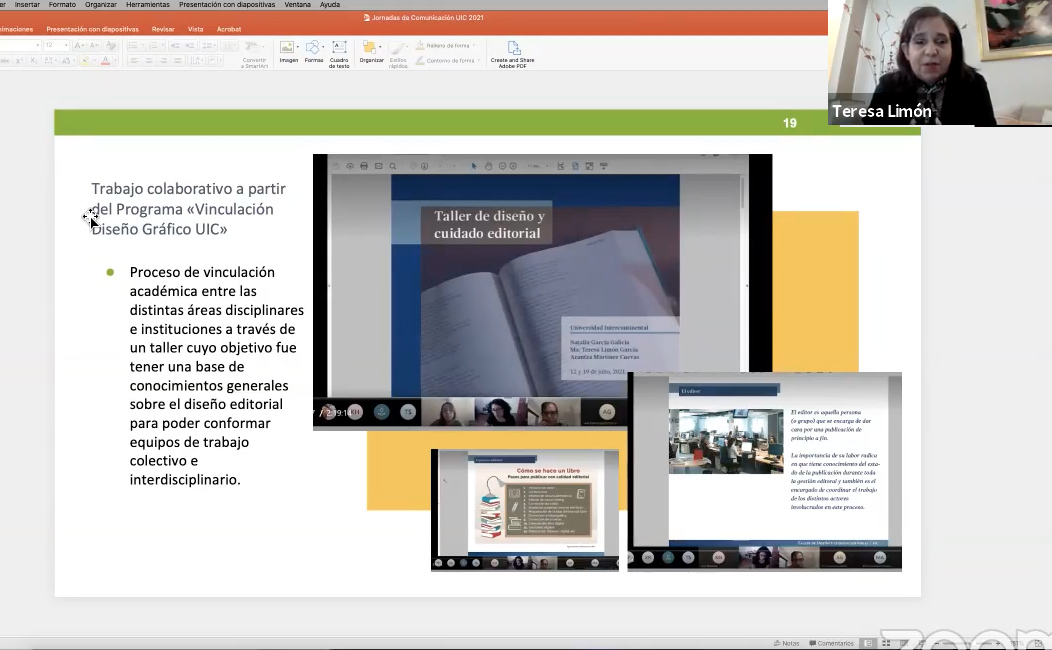Toggle the Notas pane
Viewport: 1052px width, 650px height.
[786, 643]
